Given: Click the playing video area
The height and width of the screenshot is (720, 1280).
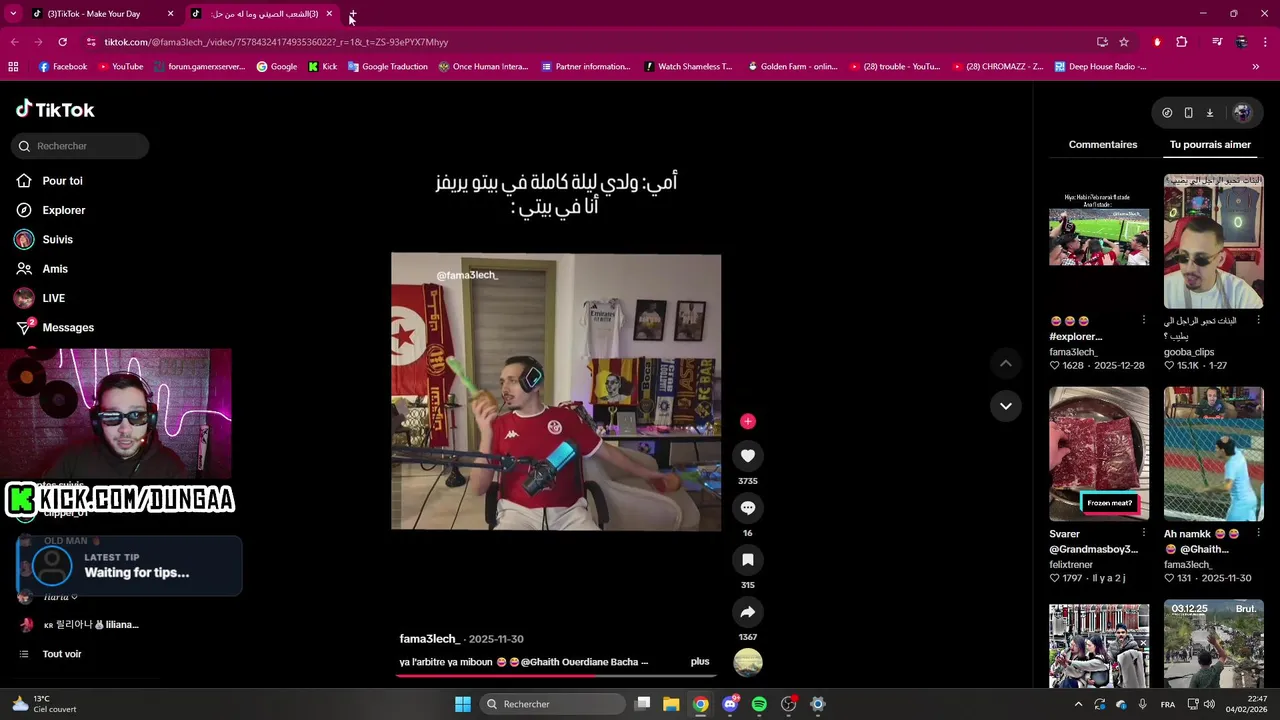Looking at the screenshot, I should tap(556, 392).
